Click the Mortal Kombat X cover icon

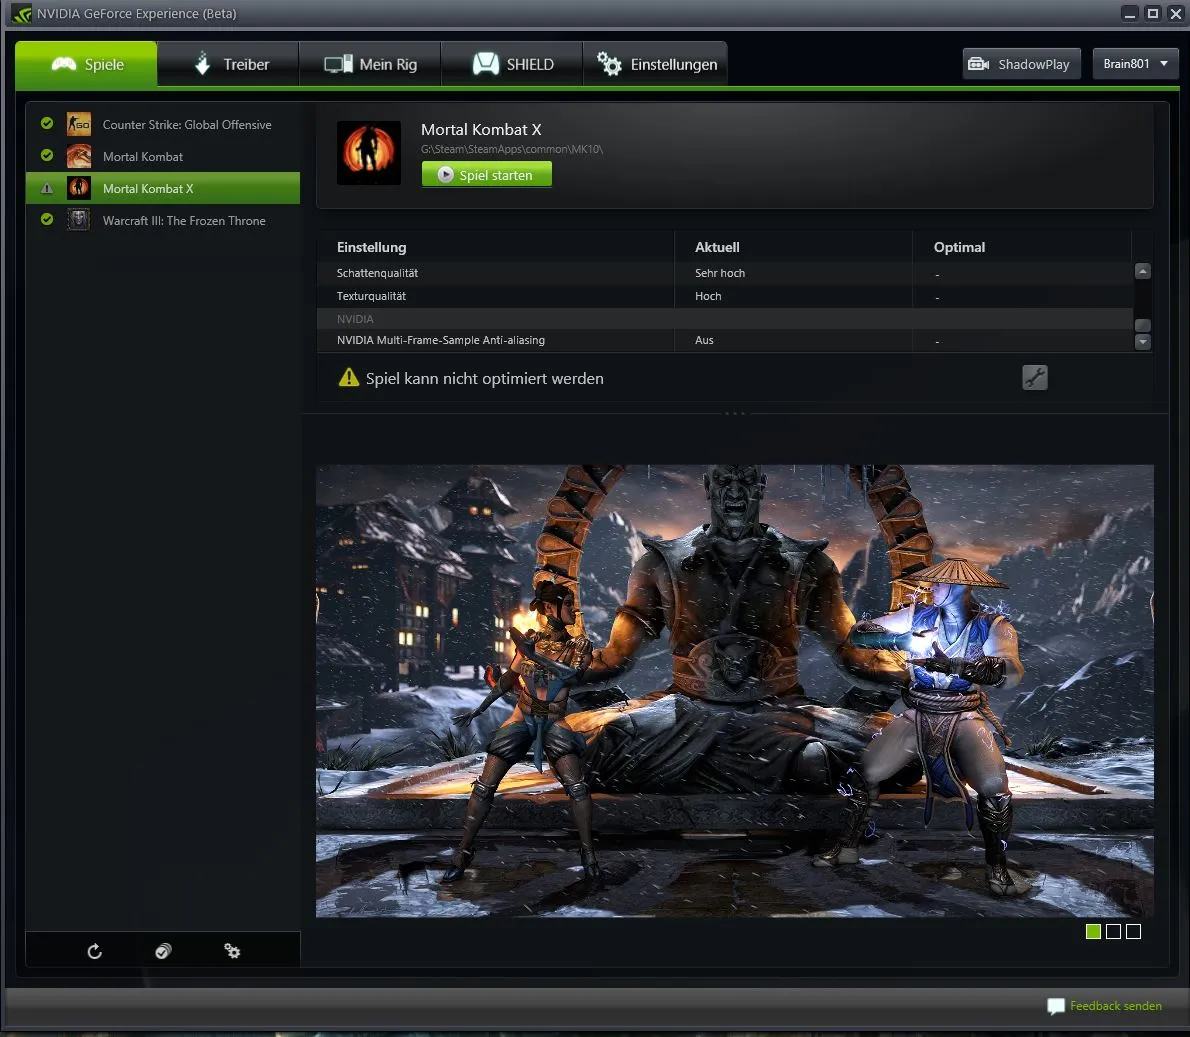(x=368, y=153)
